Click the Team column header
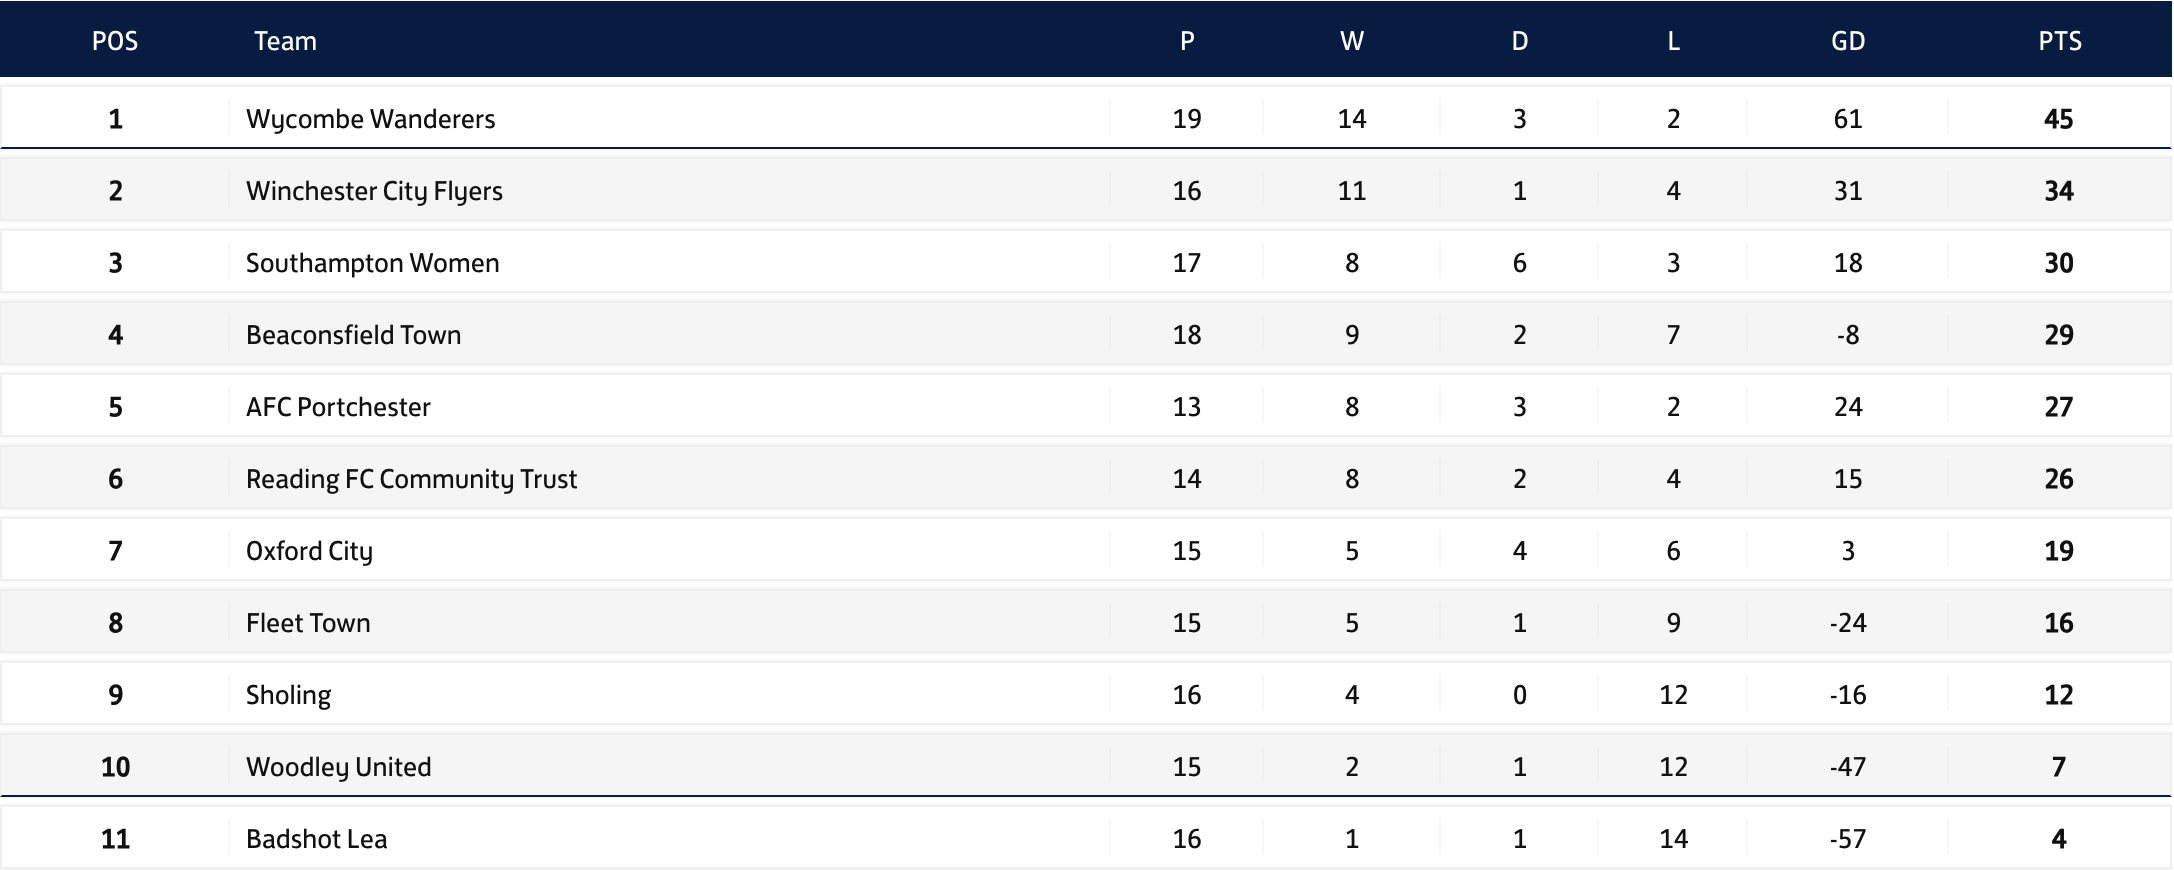This screenshot has height=870, width=2174. coord(285,41)
